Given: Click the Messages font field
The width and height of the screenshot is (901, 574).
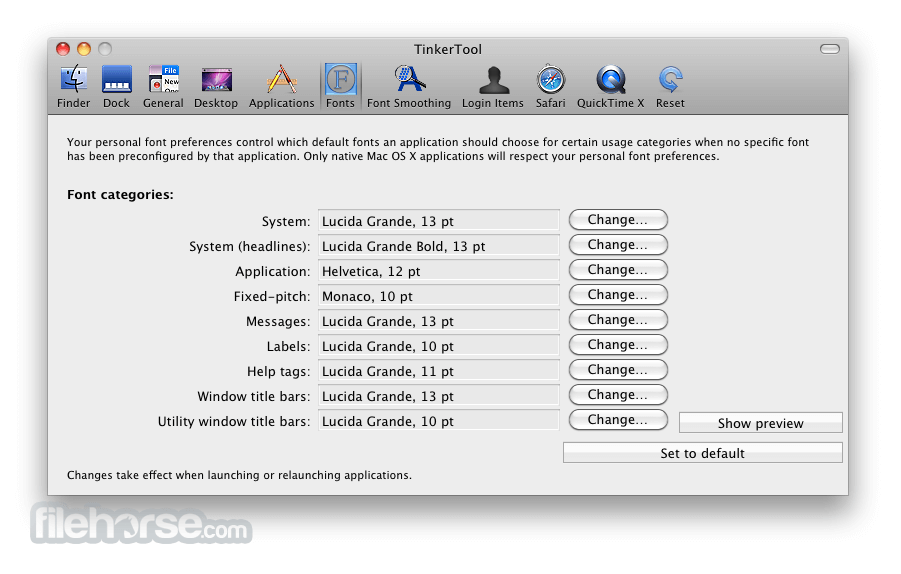Looking at the screenshot, I should pos(438,321).
